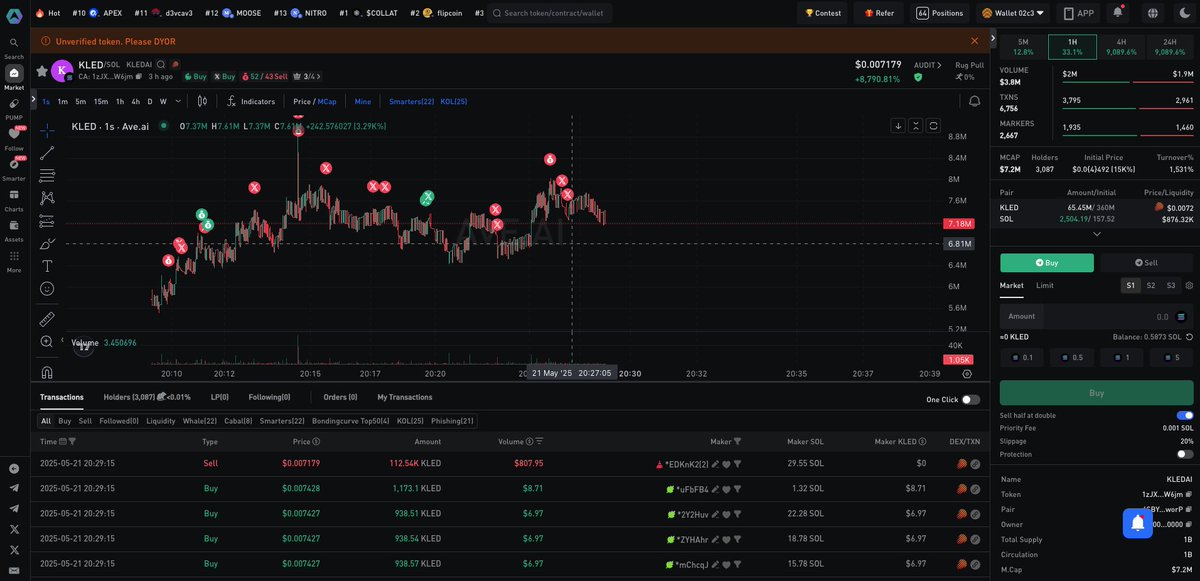
Task: Switch to the Limit order tab
Action: click(x=1044, y=285)
